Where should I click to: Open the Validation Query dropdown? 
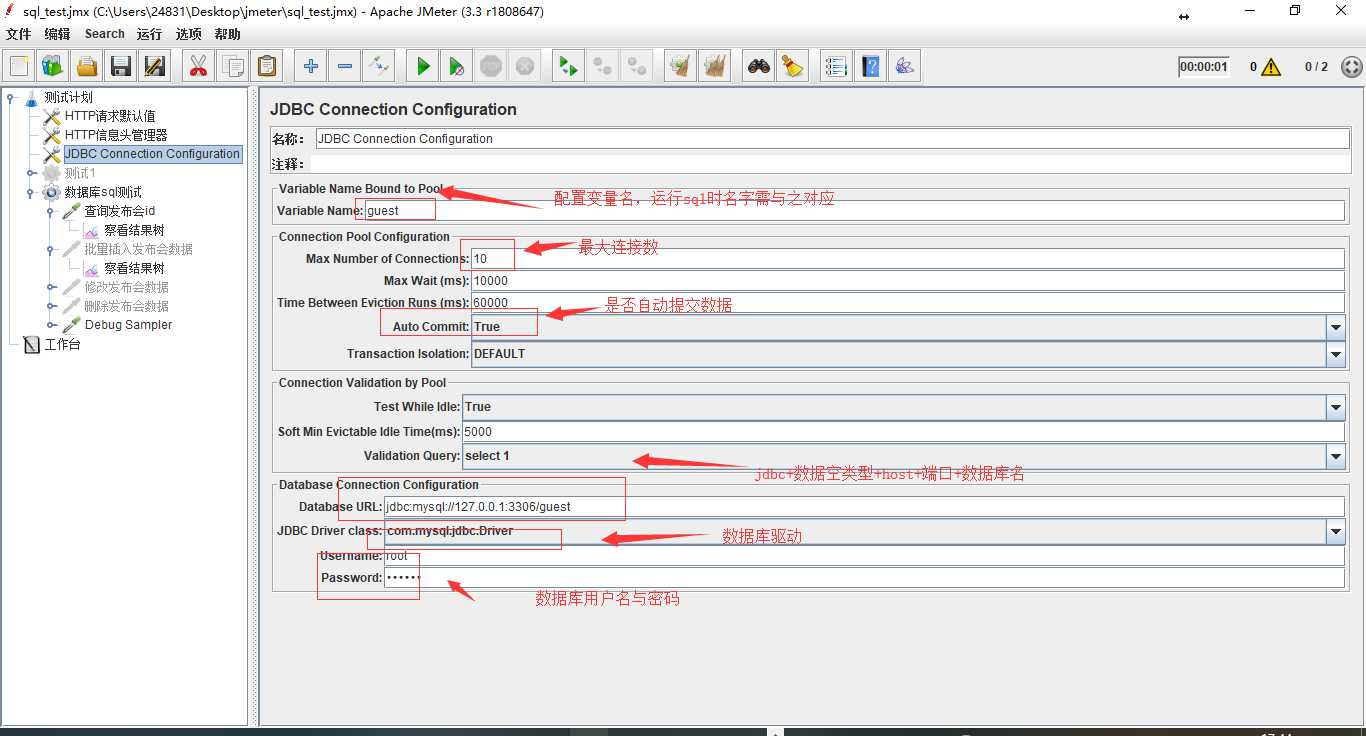tap(1336, 456)
